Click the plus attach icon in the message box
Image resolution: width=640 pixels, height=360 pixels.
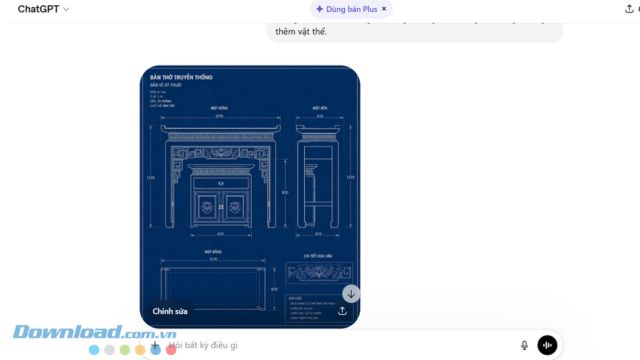[x=155, y=345]
